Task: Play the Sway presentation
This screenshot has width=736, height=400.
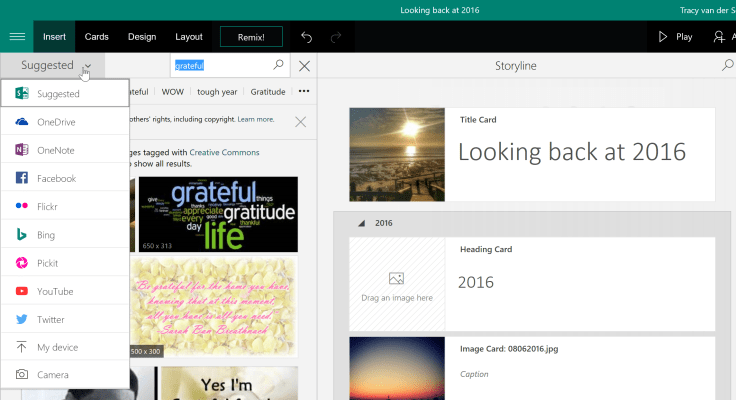Action: [x=675, y=37]
